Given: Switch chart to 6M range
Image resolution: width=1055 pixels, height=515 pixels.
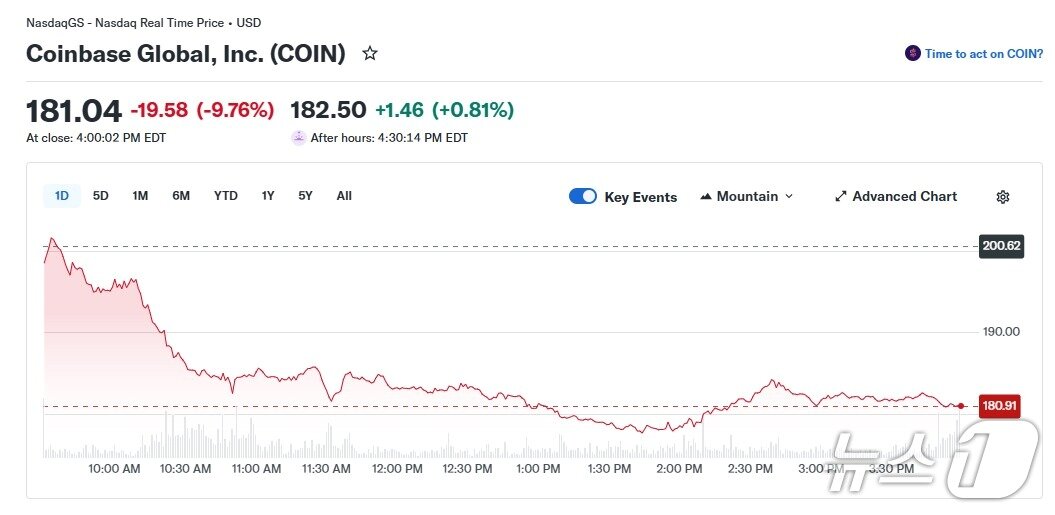Looking at the screenshot, I should coord(181,196).
